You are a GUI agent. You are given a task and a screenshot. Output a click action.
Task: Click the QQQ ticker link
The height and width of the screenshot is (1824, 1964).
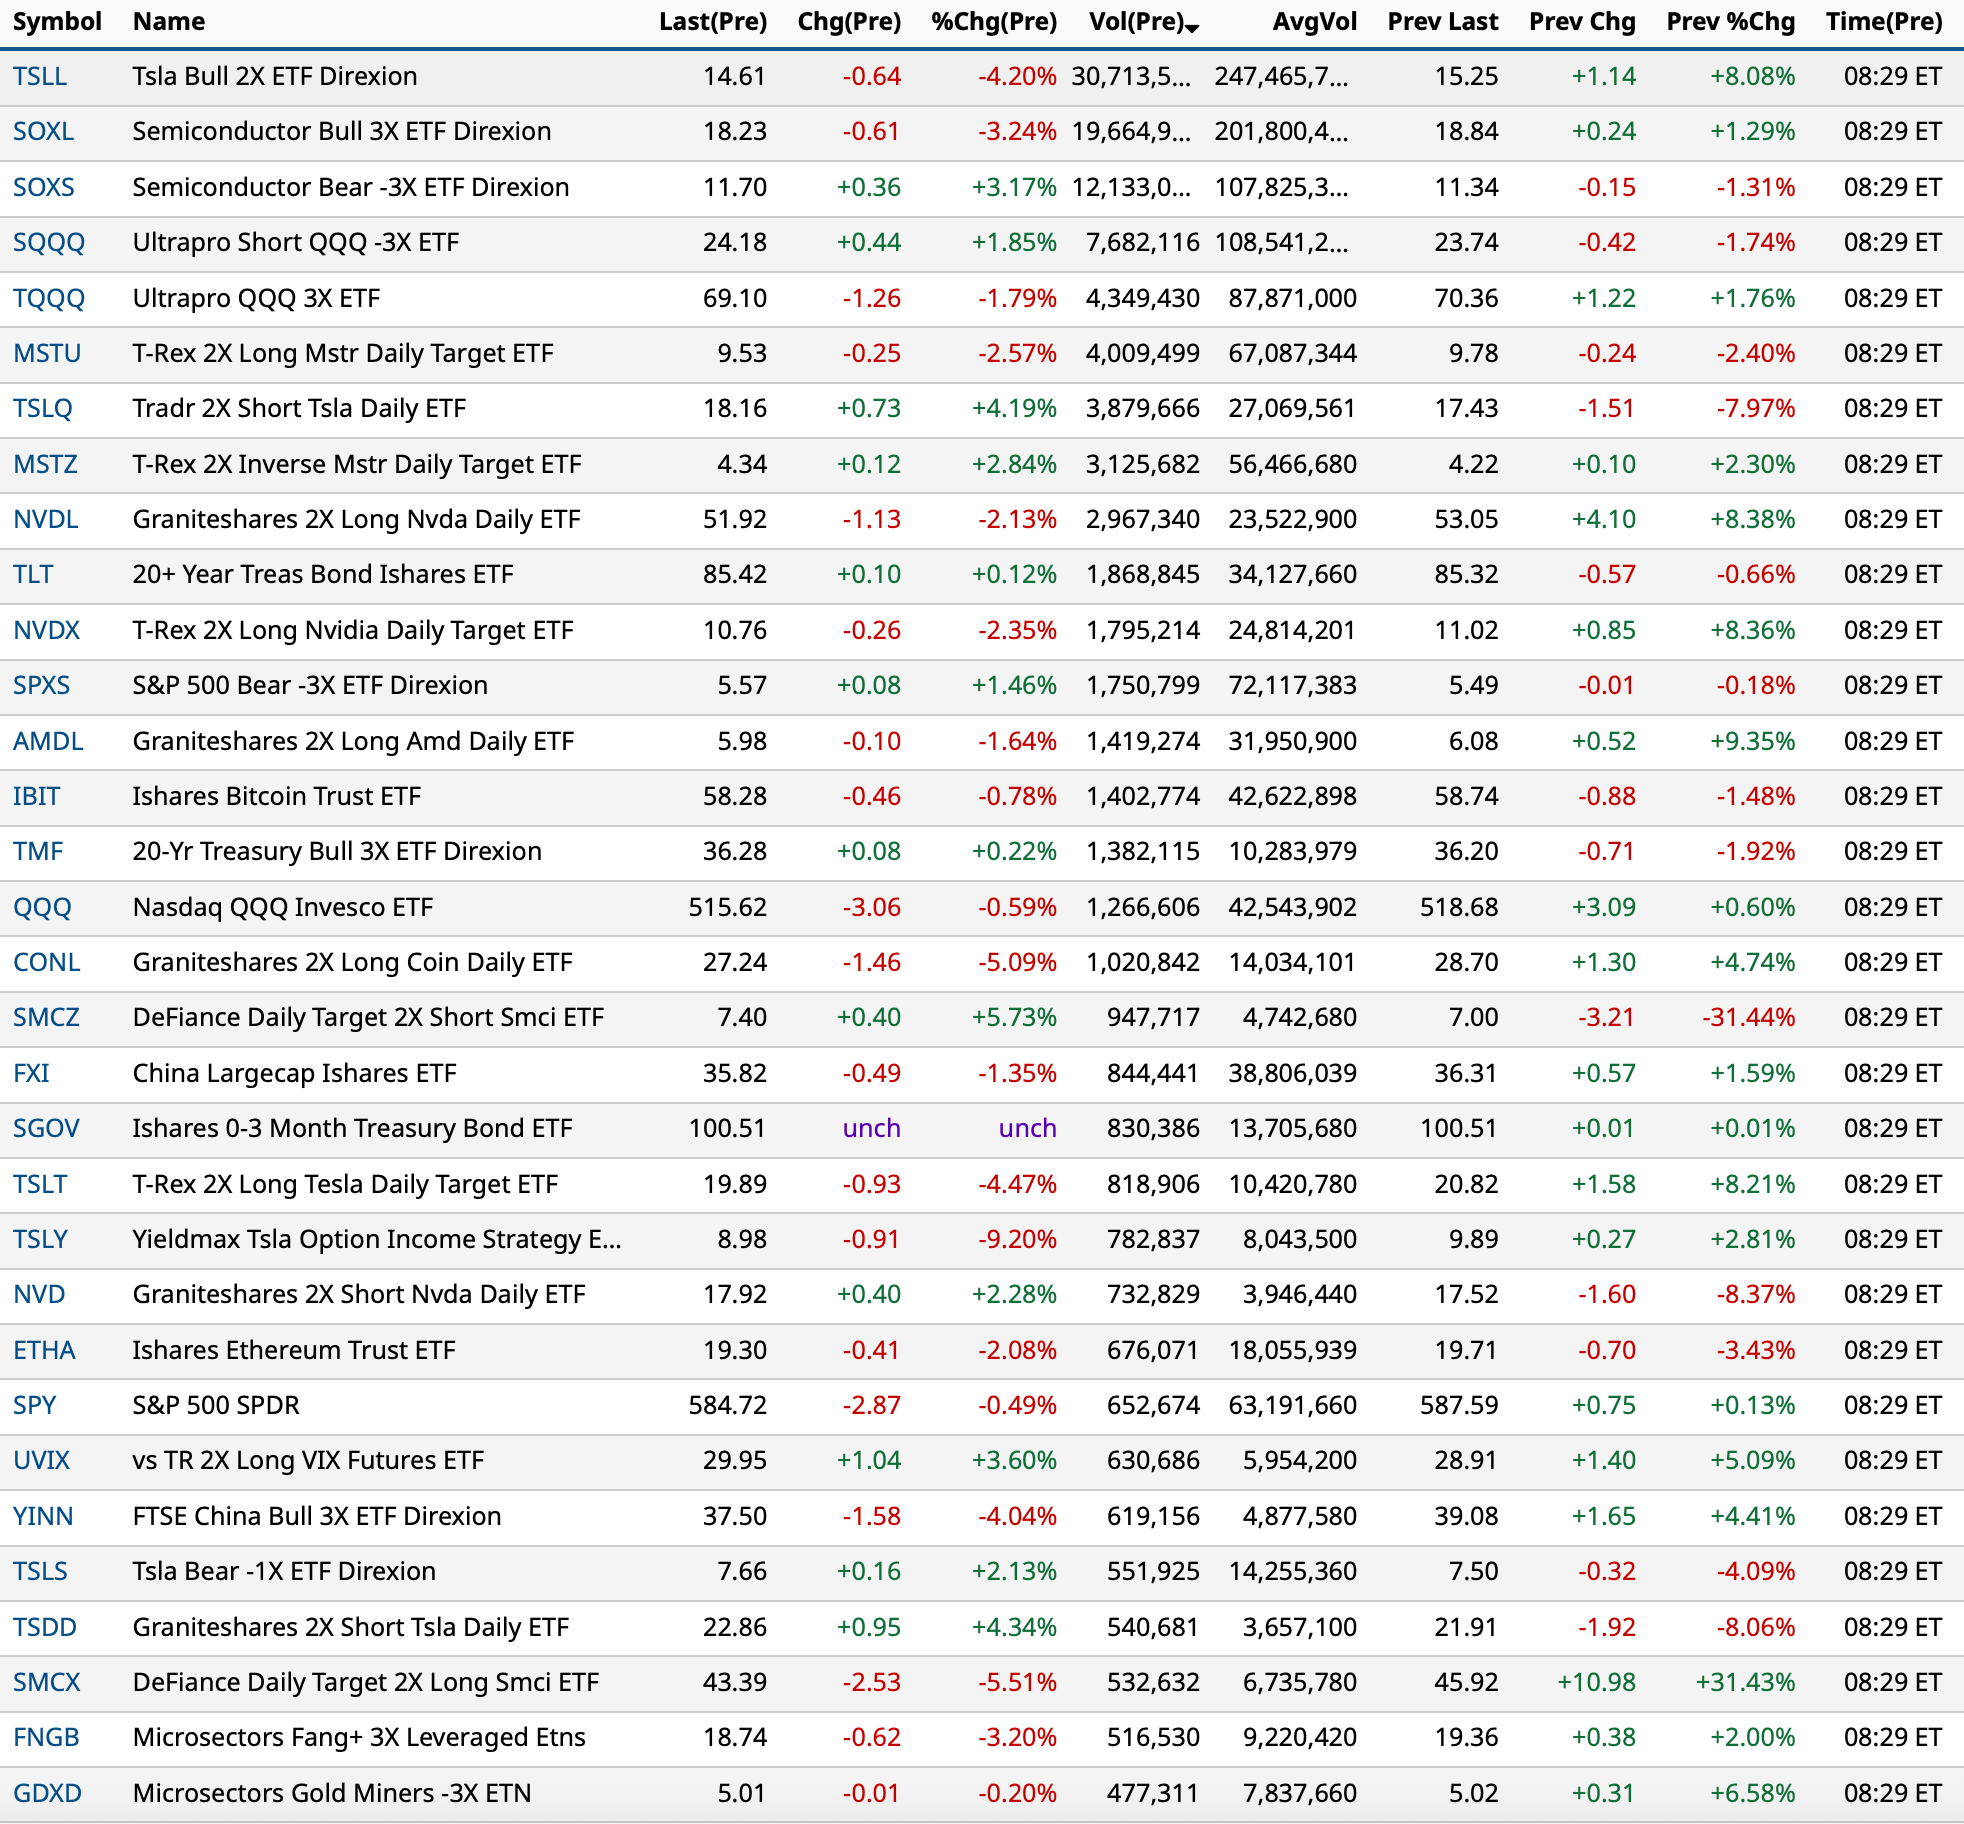[42, 908]
